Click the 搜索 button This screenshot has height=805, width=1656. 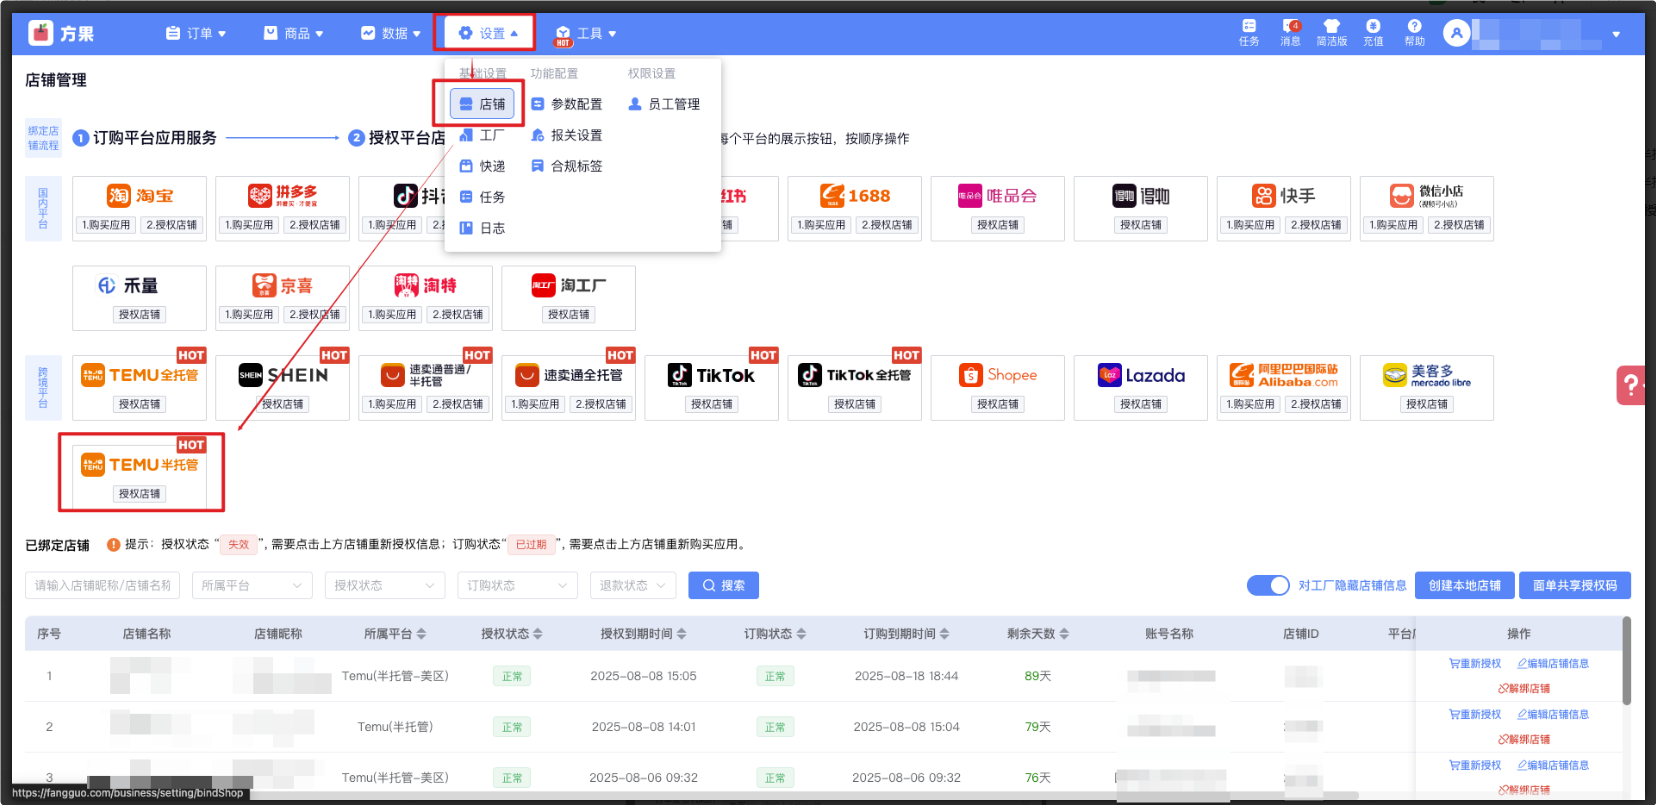(723, 585)
